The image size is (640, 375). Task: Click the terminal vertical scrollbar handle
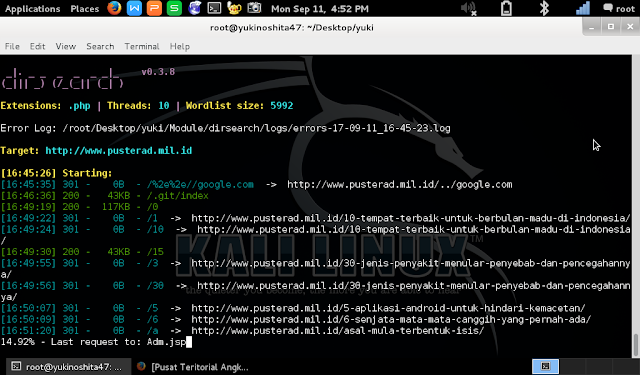636,345
